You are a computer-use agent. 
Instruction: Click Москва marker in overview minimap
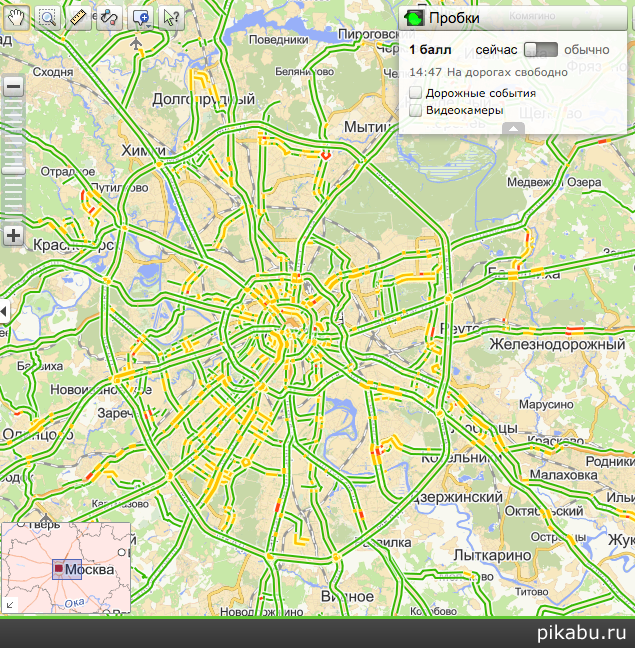tap(59, 569)
